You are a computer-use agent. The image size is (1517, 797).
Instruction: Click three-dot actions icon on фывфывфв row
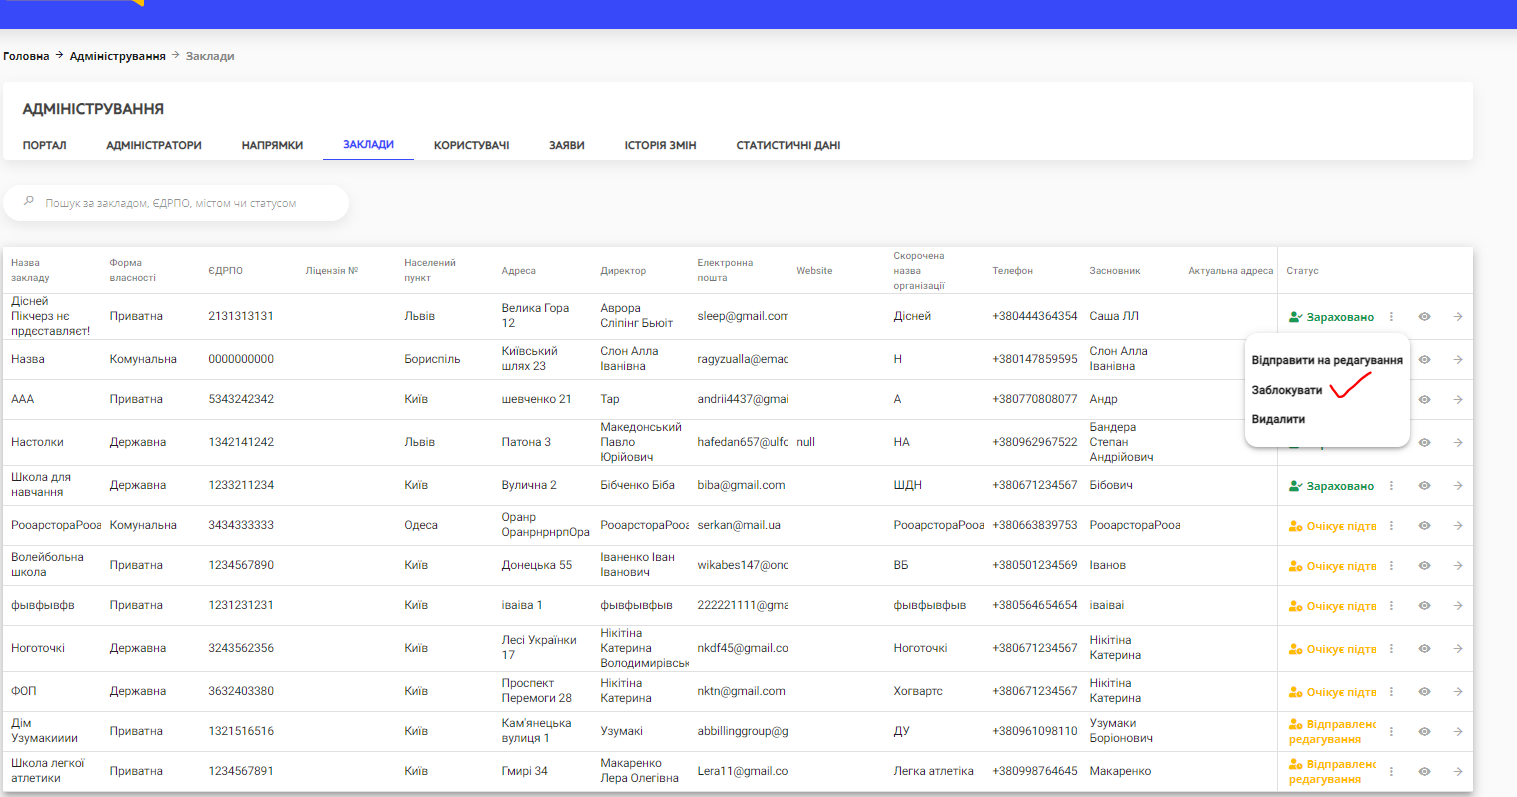click(x=1391, y=605)
